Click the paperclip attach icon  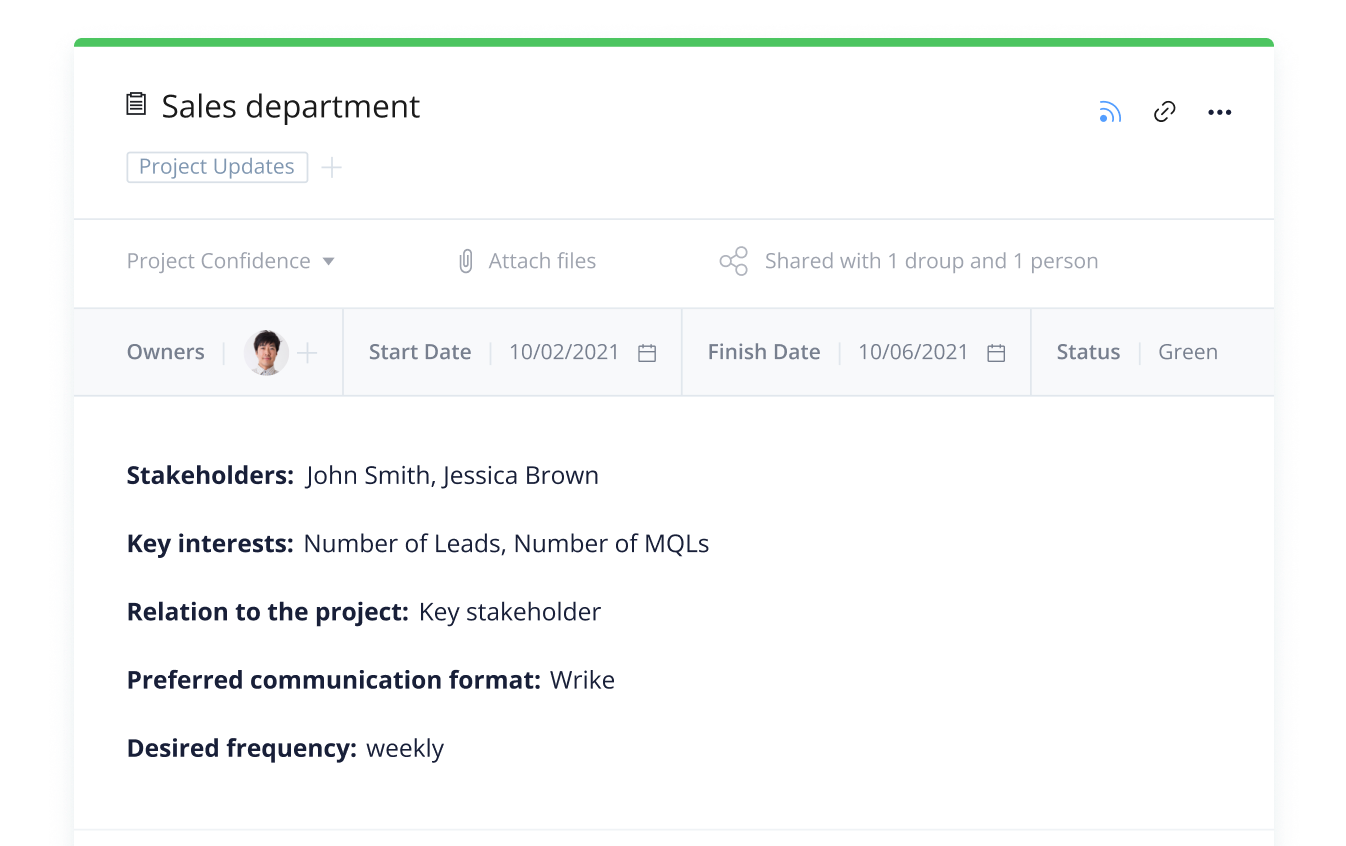[x=466, y=262]
